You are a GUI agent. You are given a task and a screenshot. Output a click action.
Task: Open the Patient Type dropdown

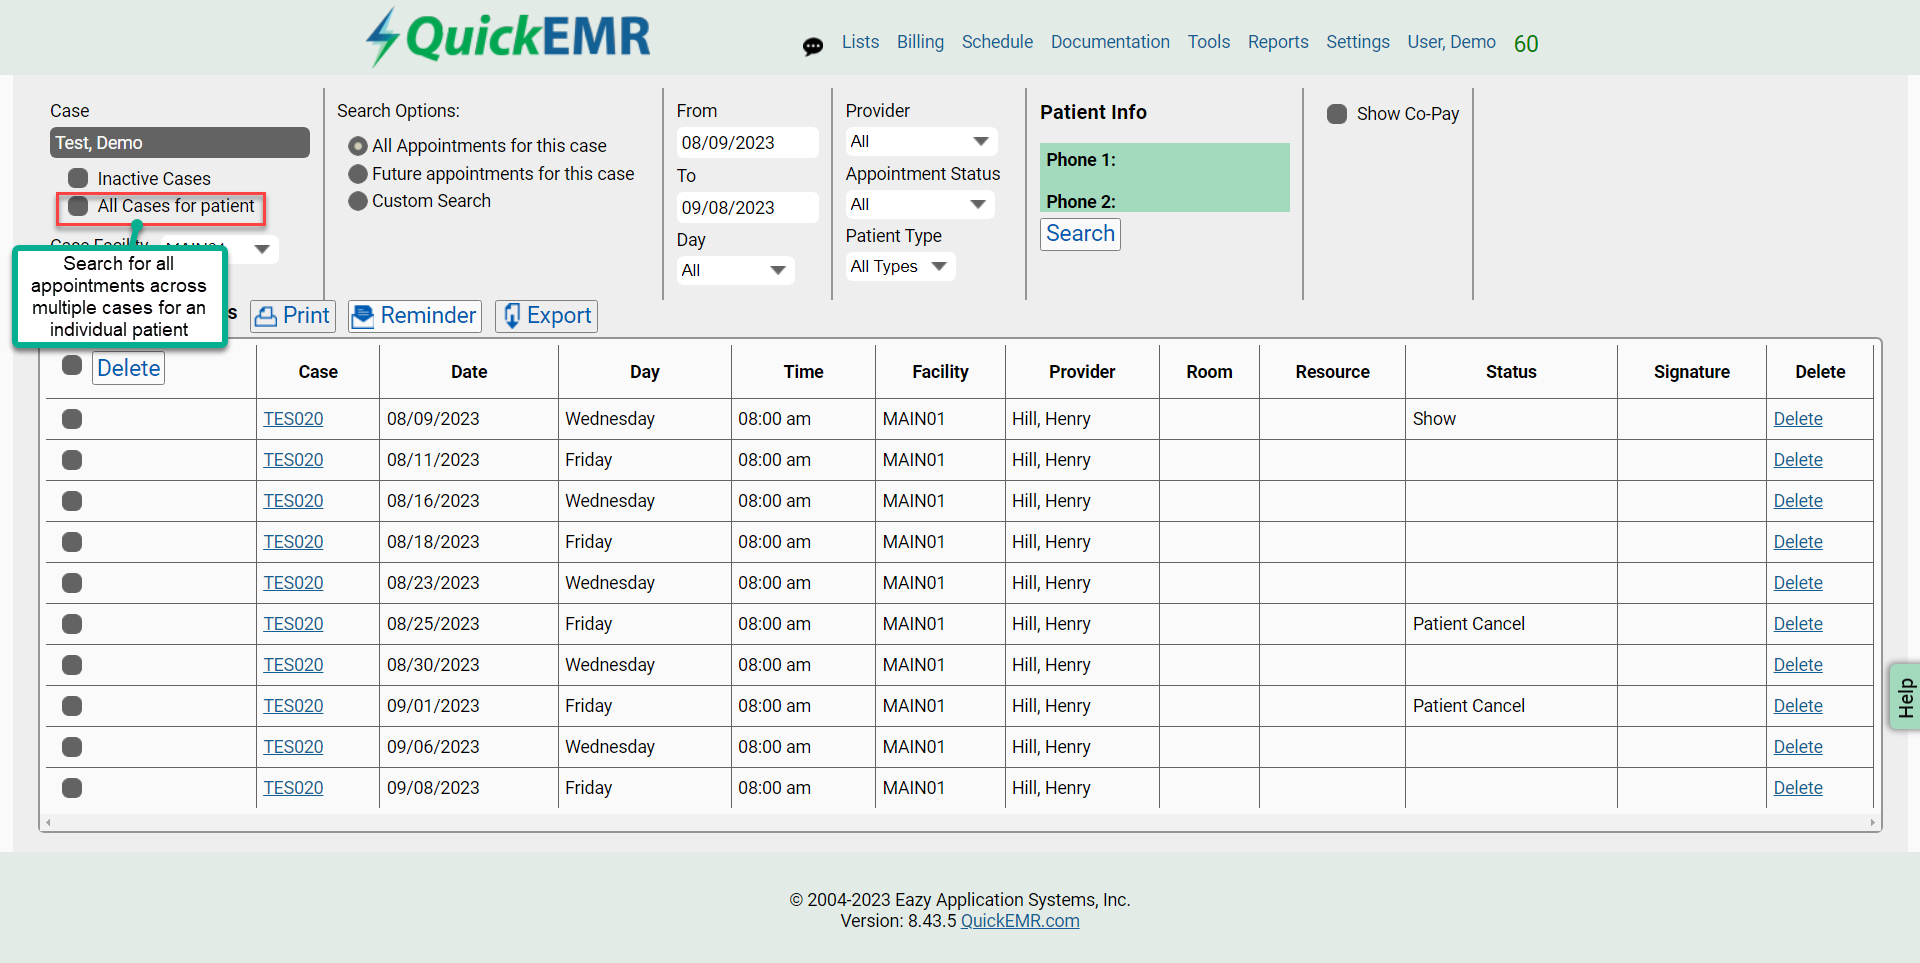point(900,267)
